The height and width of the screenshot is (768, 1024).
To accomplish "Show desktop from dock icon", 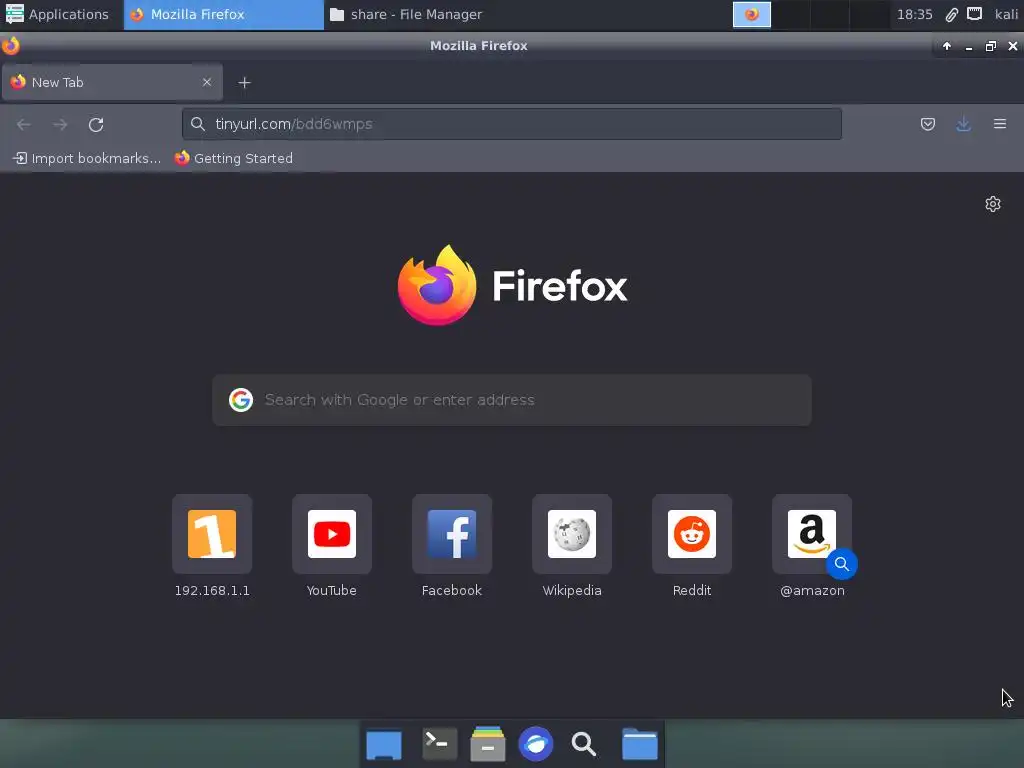I will (384, 744).
